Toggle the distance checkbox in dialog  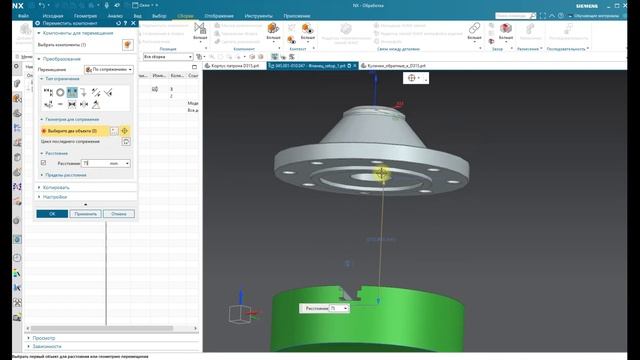pyautogui.click(x=43, y=163)
